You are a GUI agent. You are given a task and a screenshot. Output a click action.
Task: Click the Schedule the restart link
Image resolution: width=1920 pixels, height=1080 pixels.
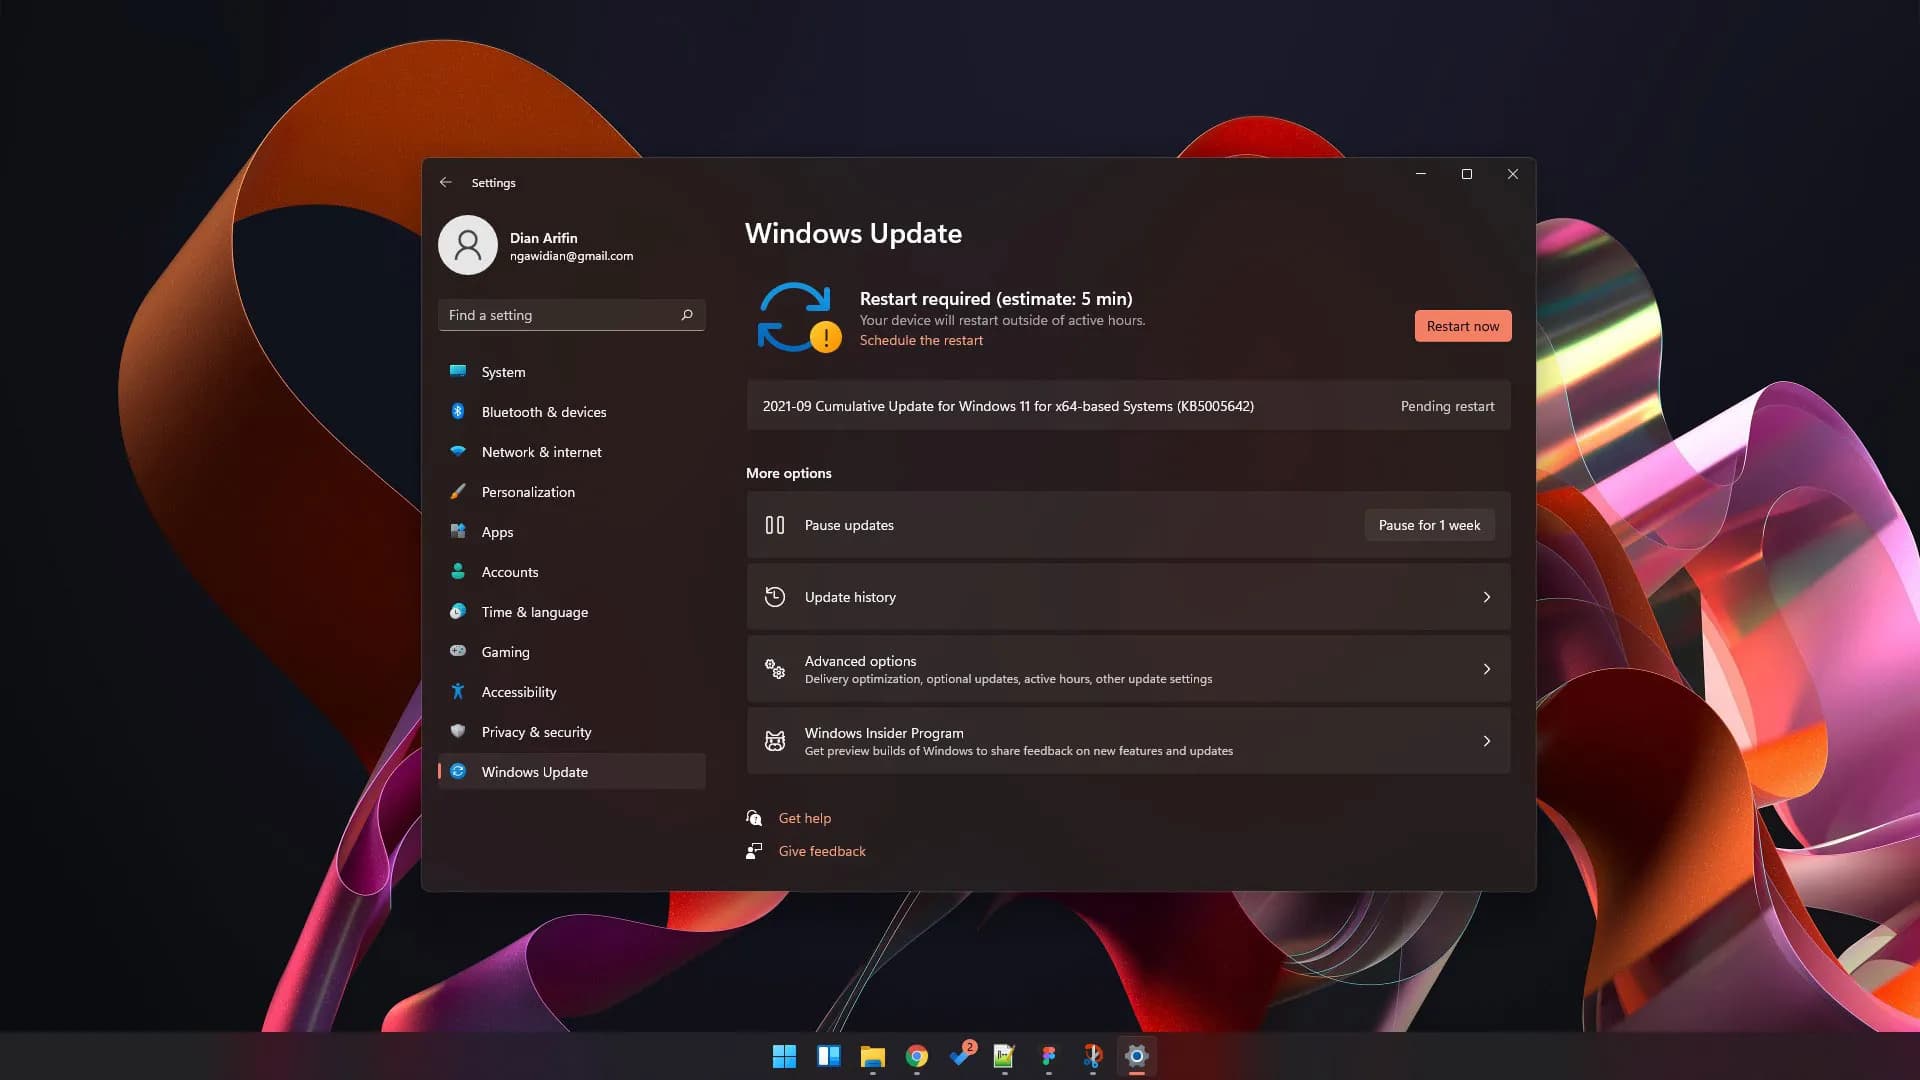tap(921, 341)
